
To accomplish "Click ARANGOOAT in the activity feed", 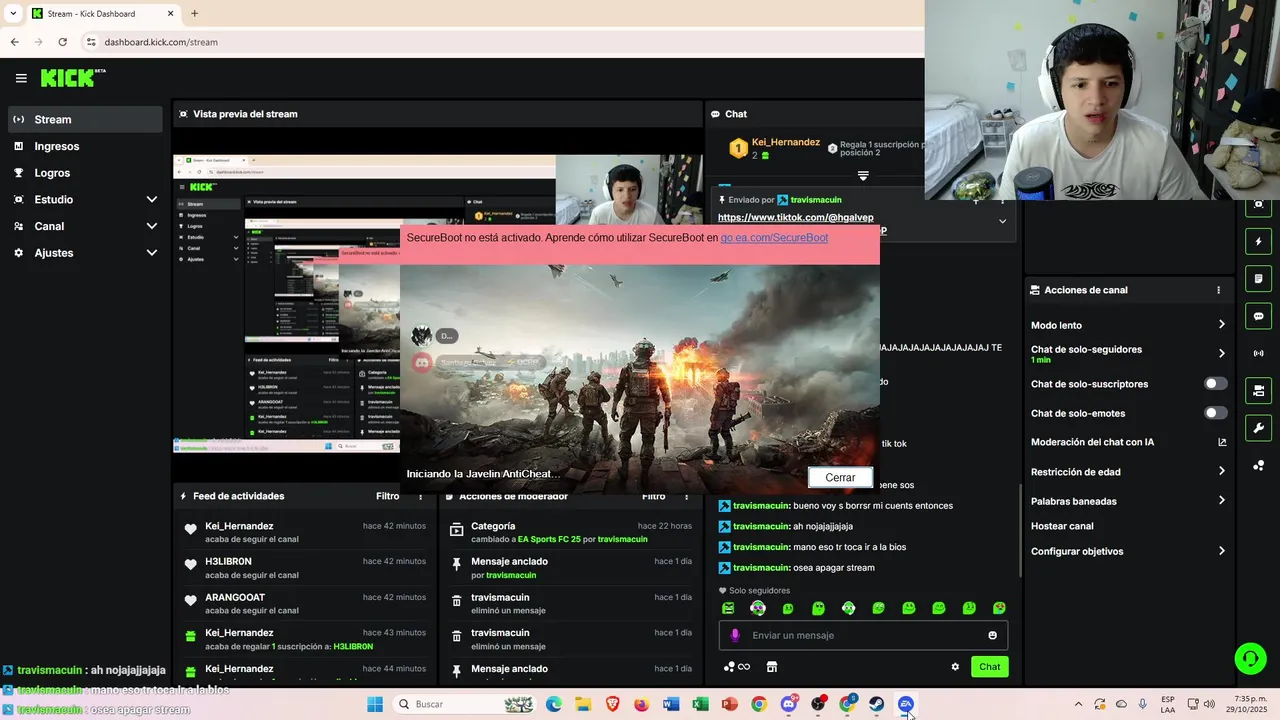I will click(x=235, y=598).
